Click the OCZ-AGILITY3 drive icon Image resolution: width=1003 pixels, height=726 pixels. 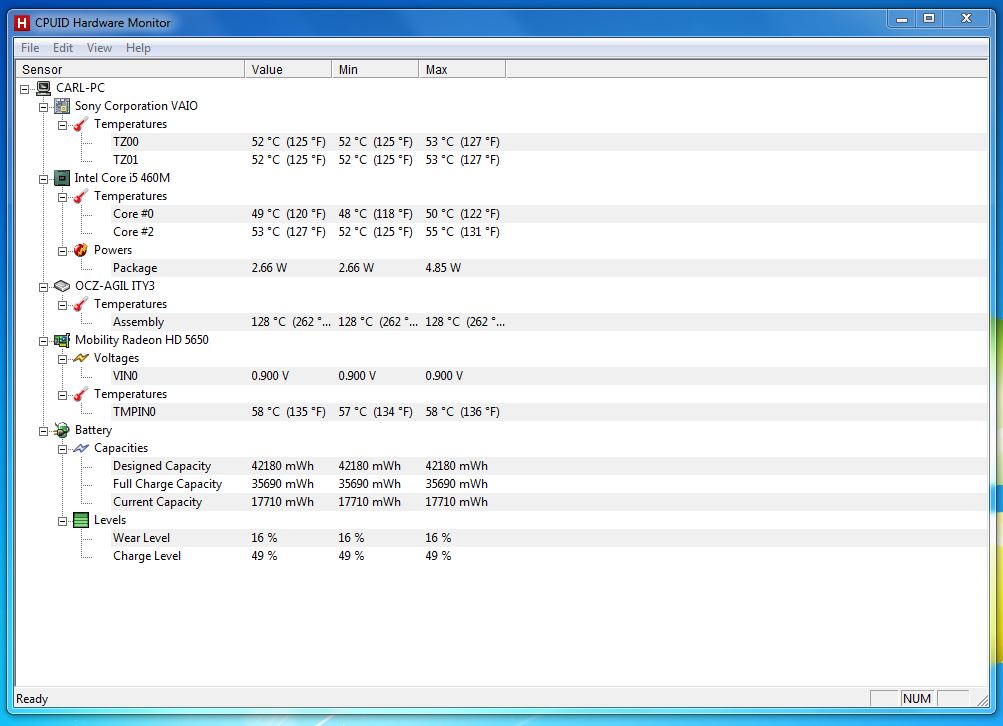coord(62,286)
